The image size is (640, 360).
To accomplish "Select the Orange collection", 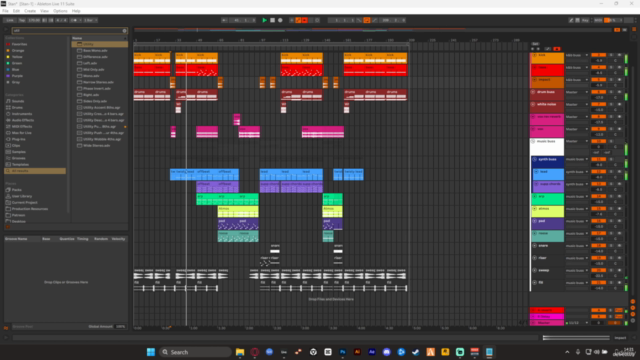I will 18,51.
